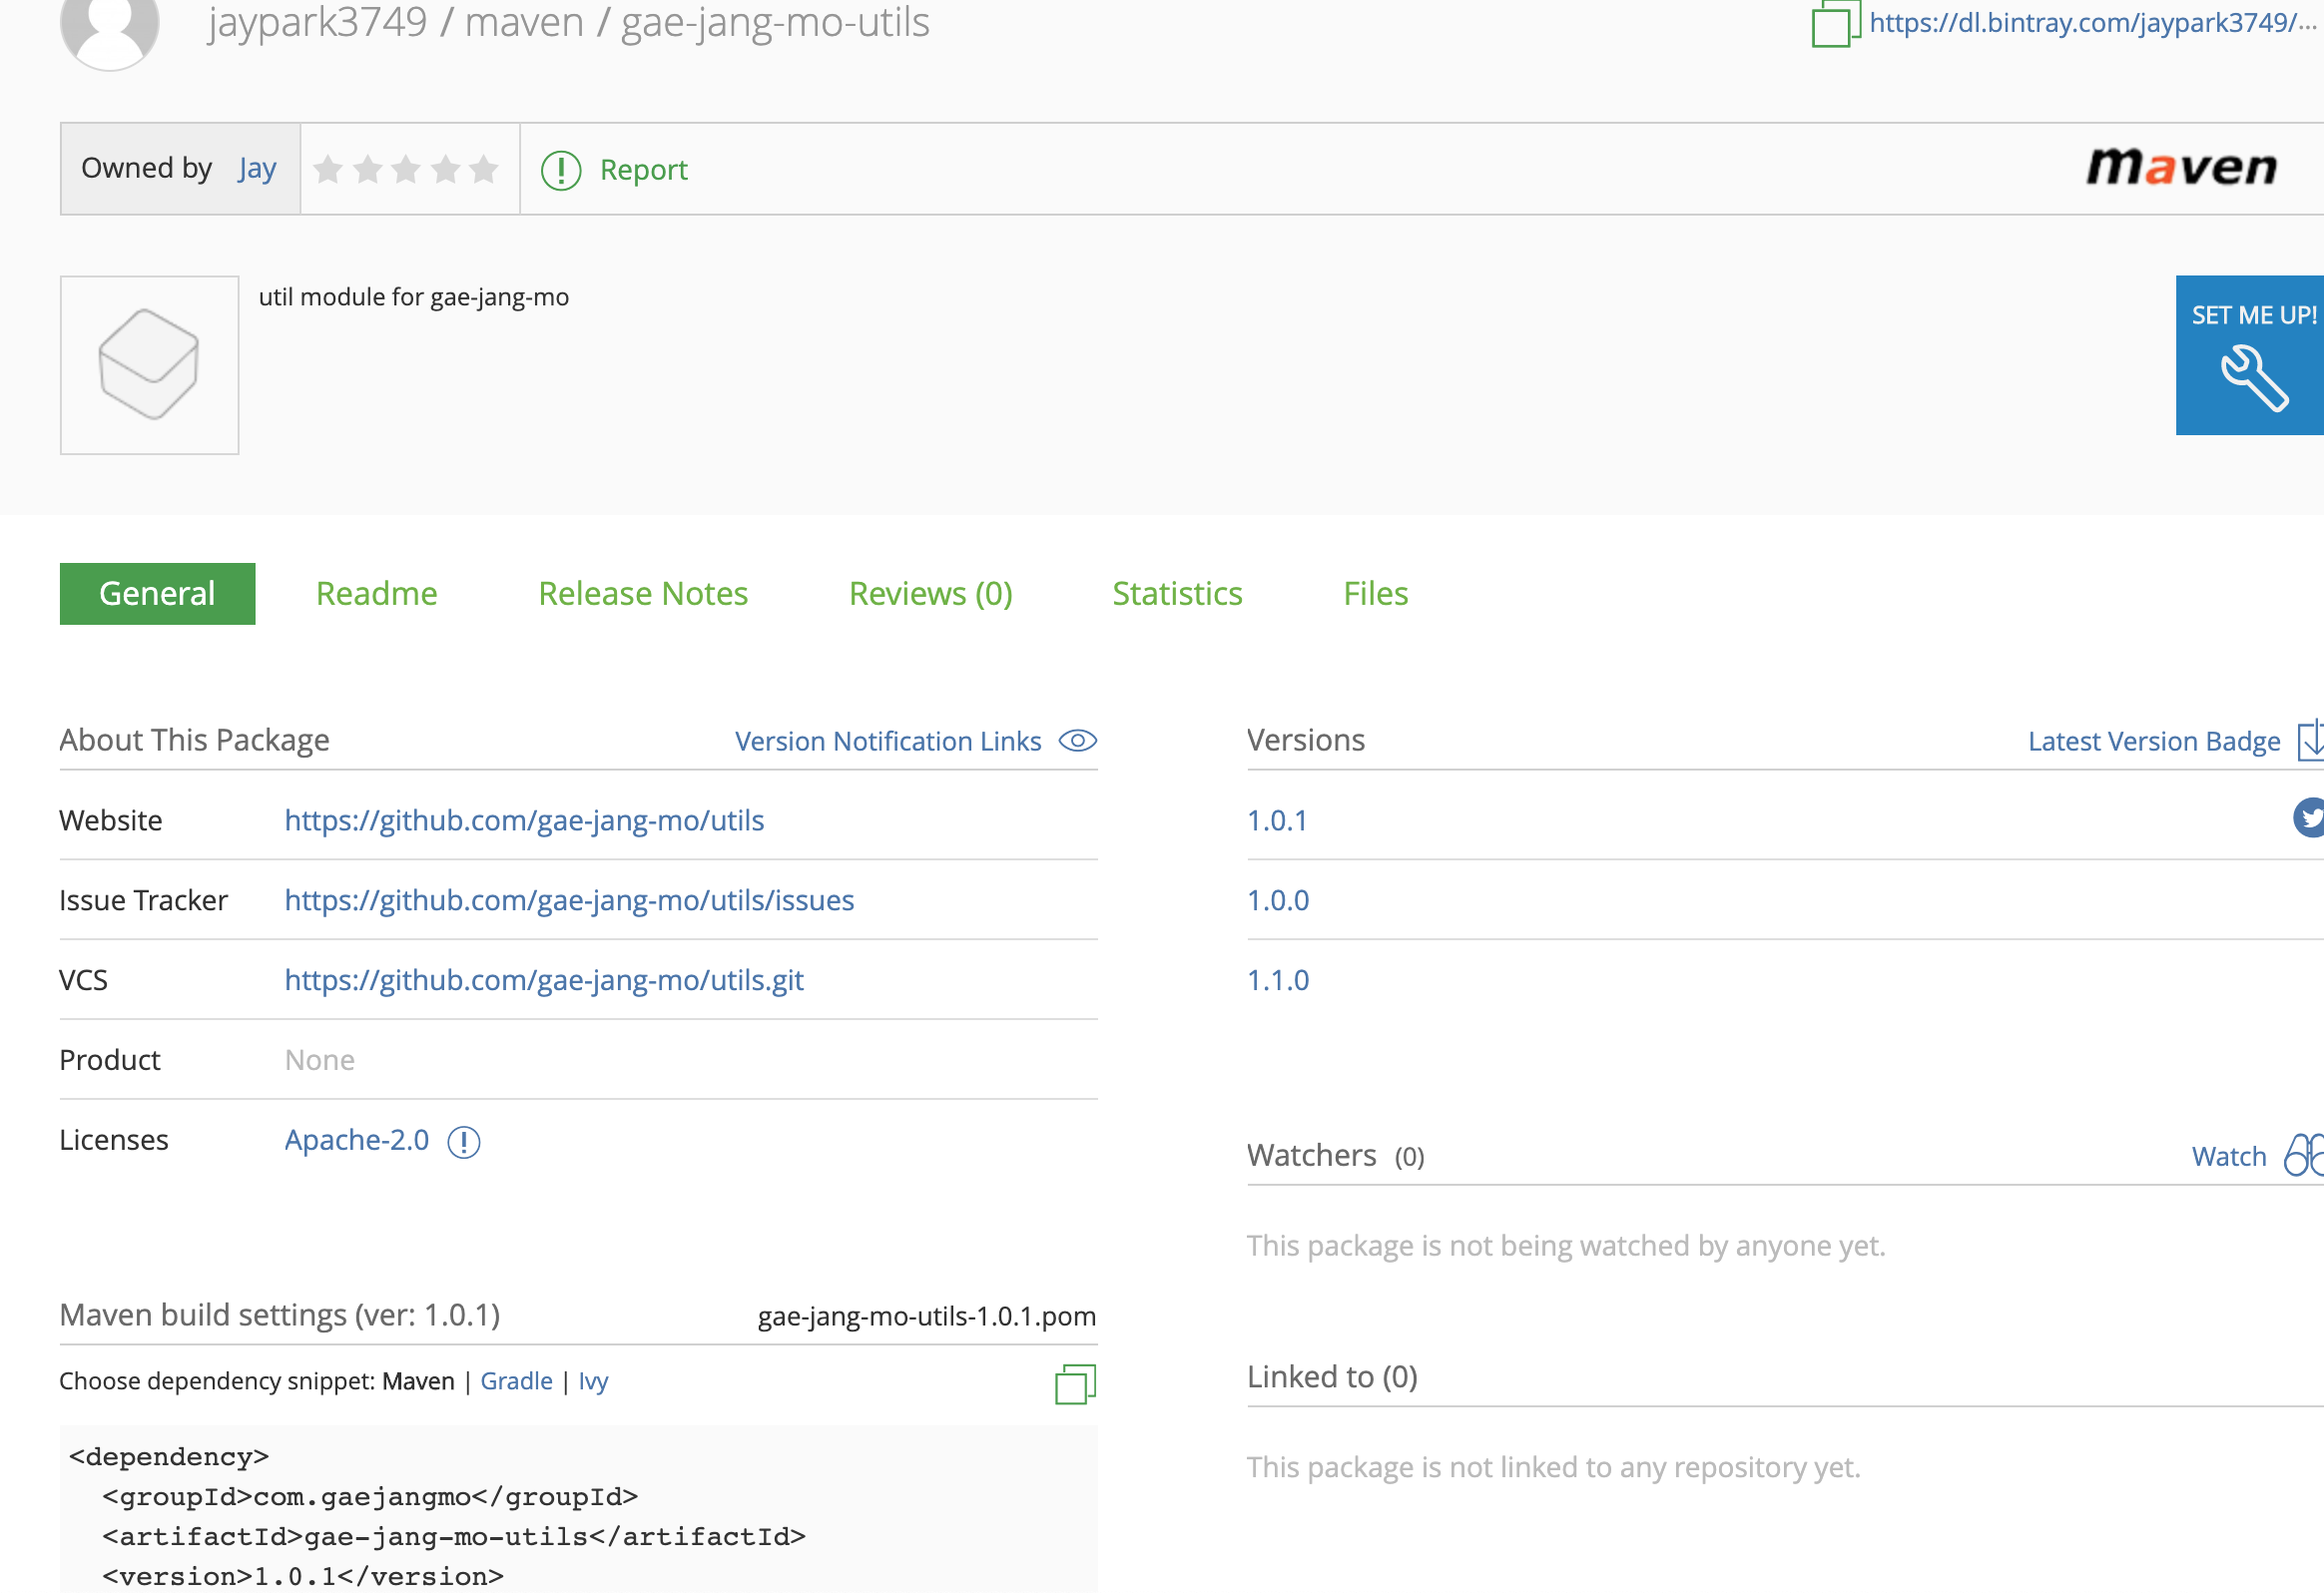This screenshot has width=2324, height=1593.
Task: Open the Readme tab
Action: tap(376, 594)
